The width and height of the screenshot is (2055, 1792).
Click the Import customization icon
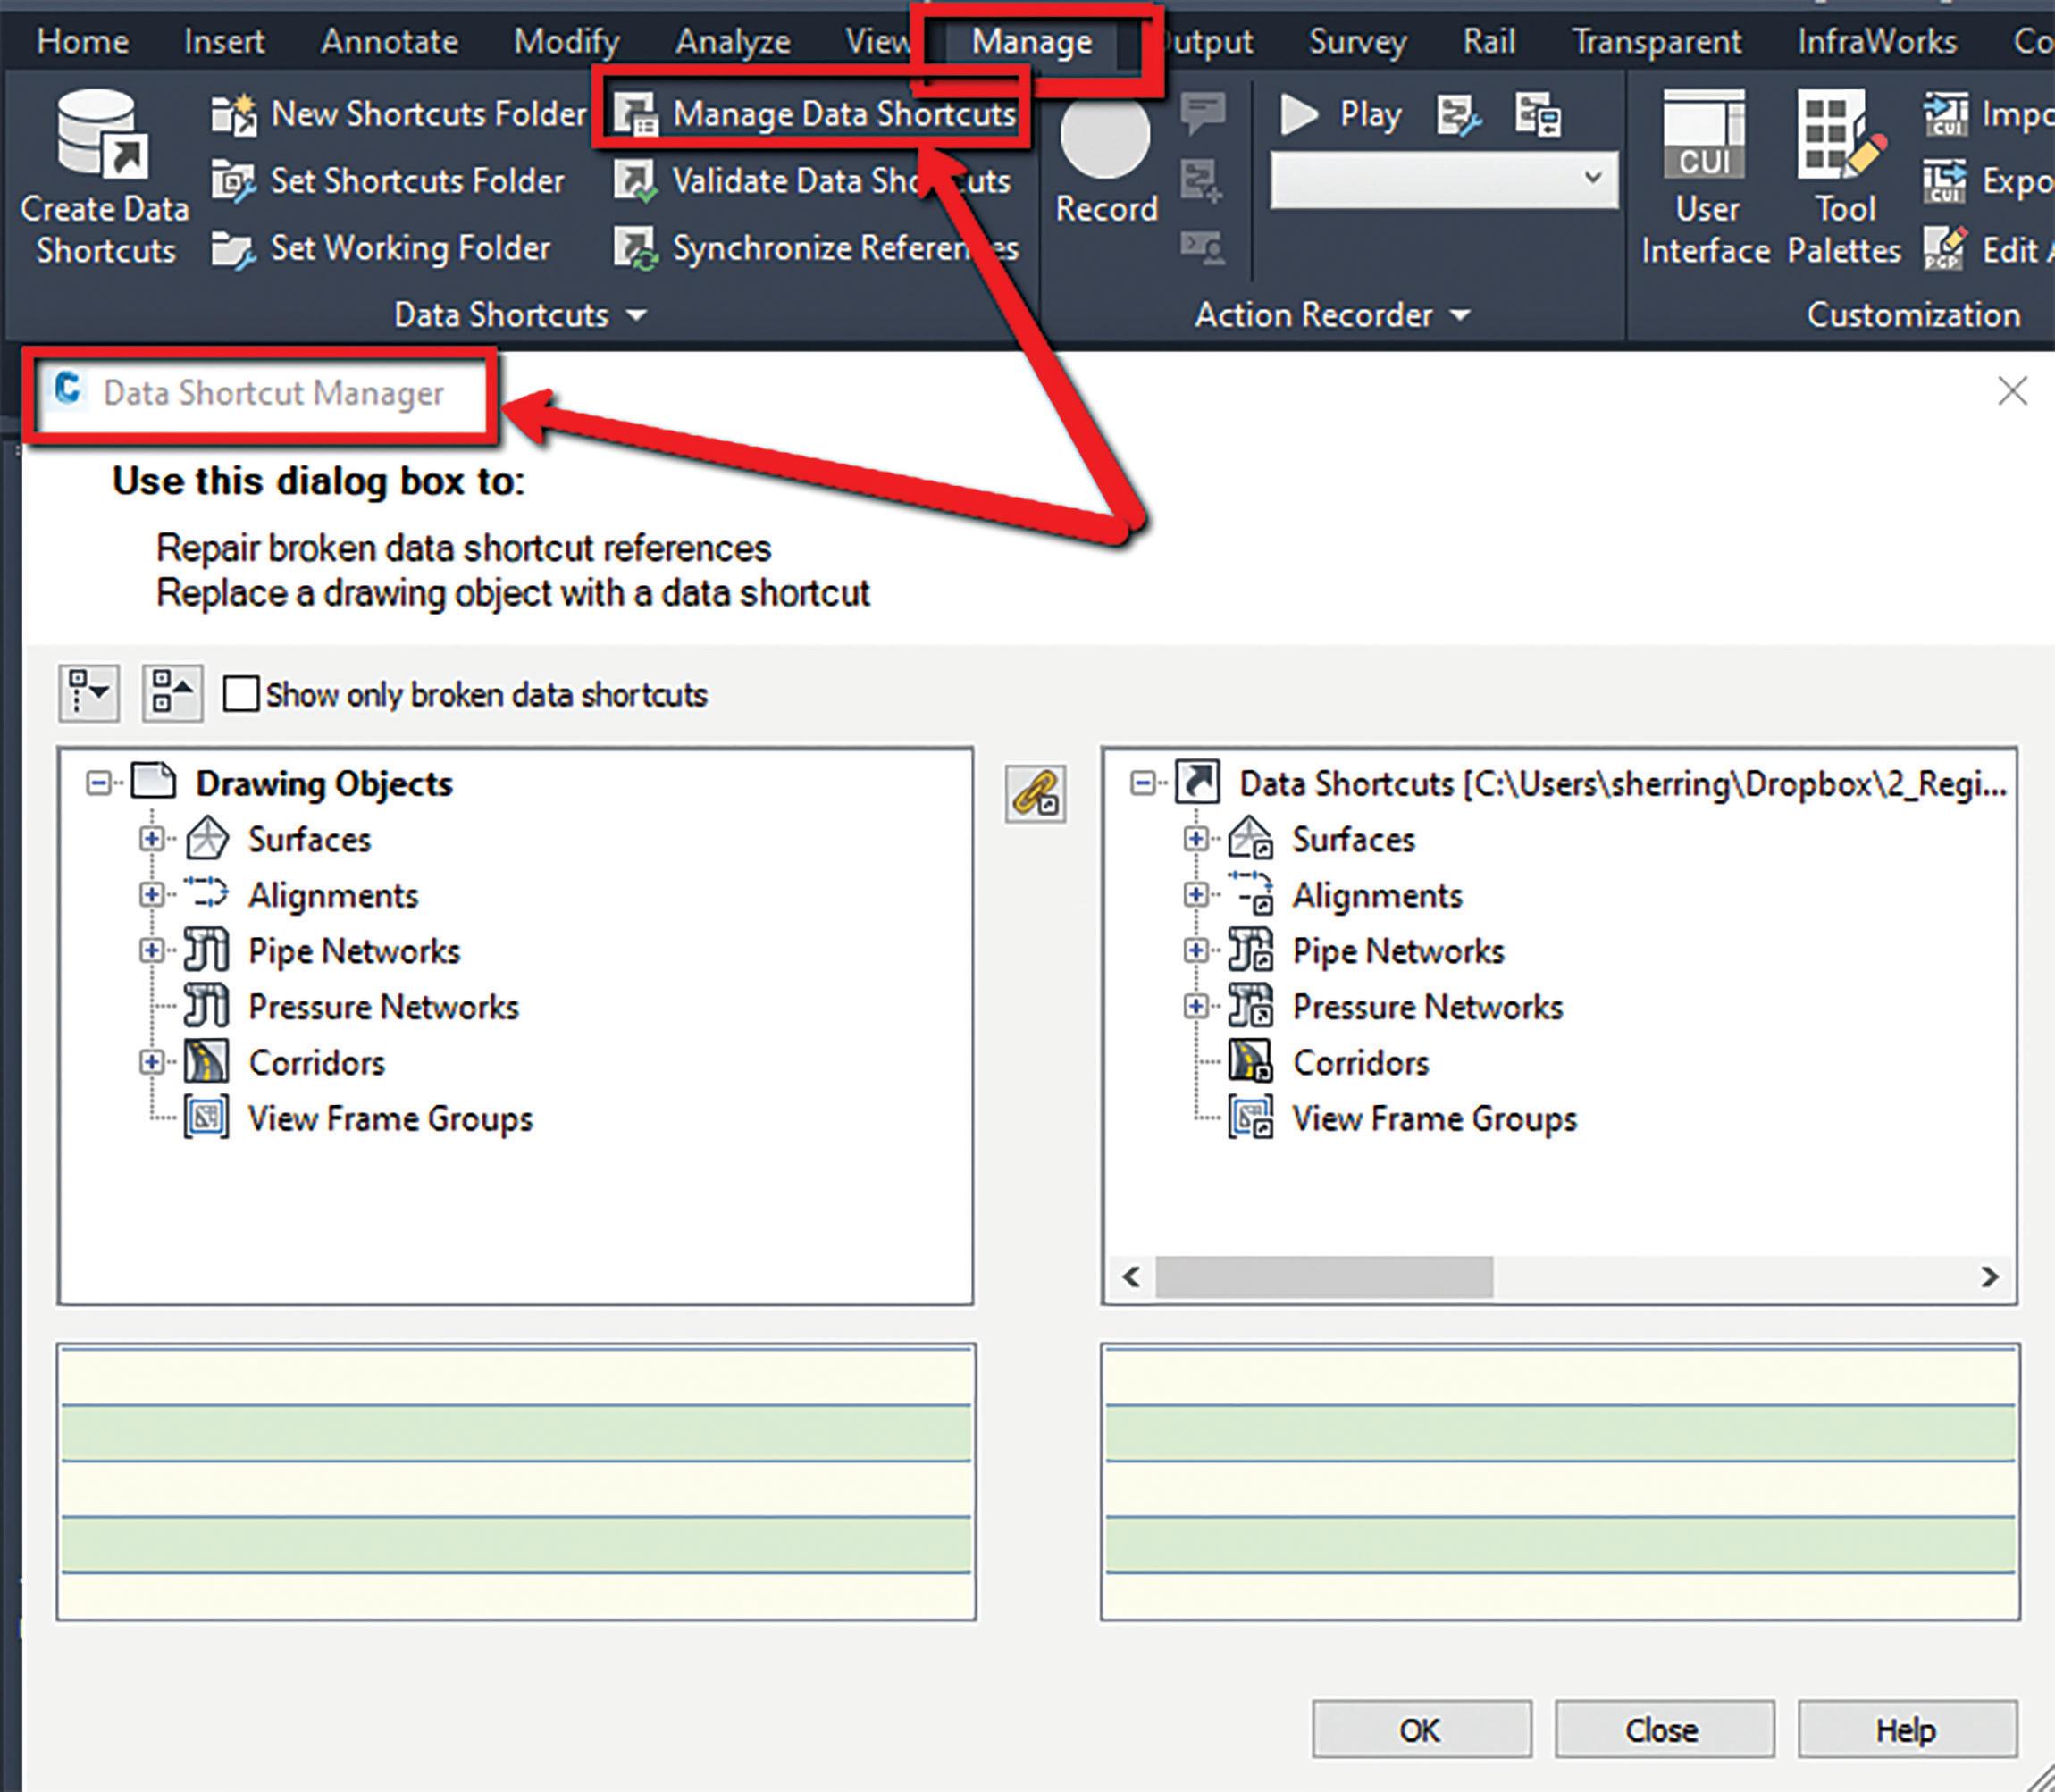(x=1946, y=115)
